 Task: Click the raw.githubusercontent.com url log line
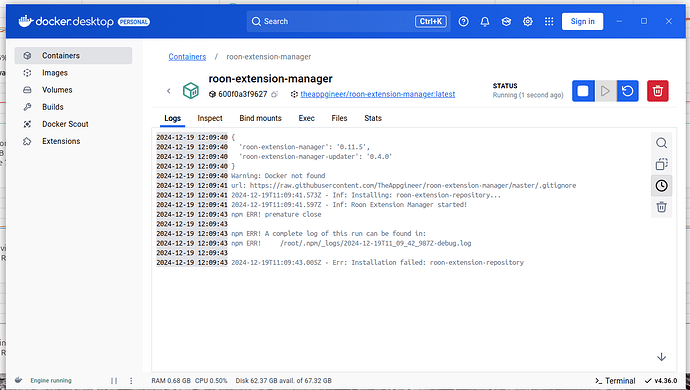(404, 185)
